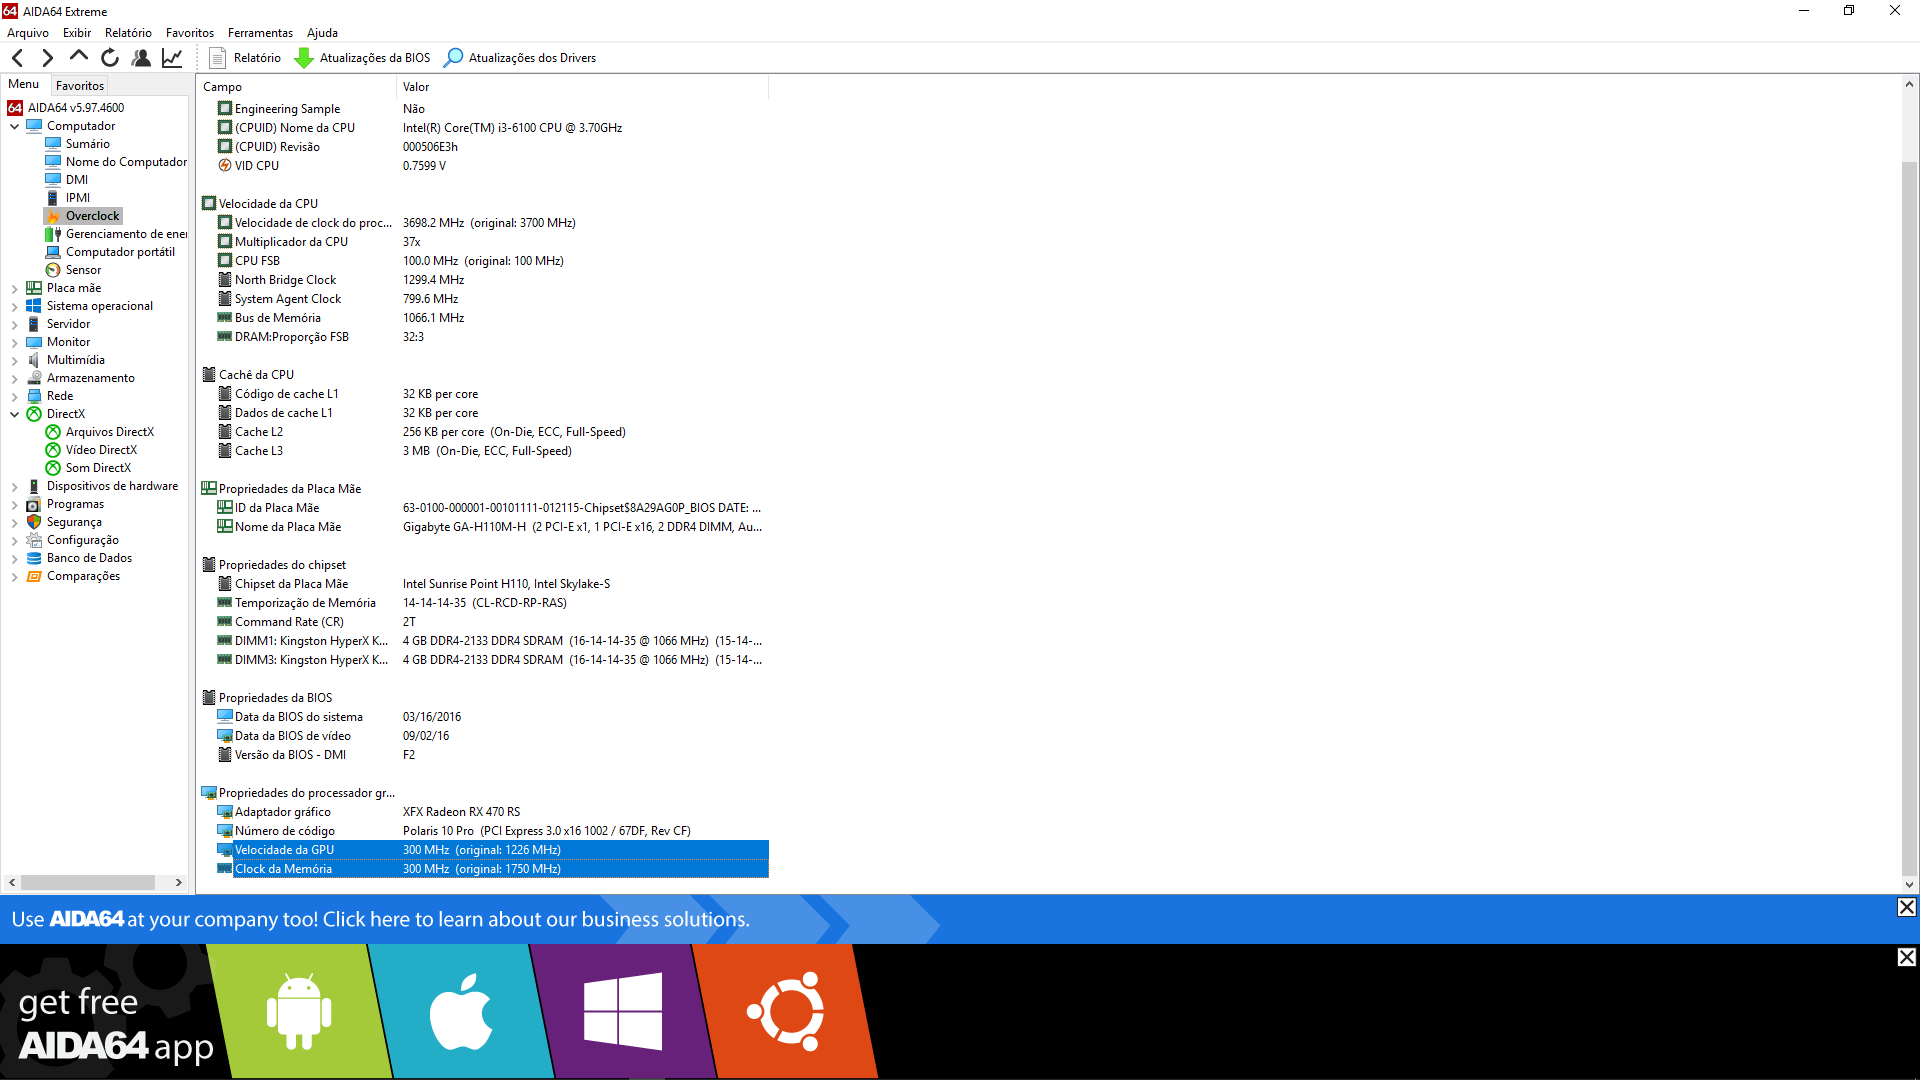1920x1080 pixels.
Task: Select the IPMI tree item
Action: (x=77, y=198)
